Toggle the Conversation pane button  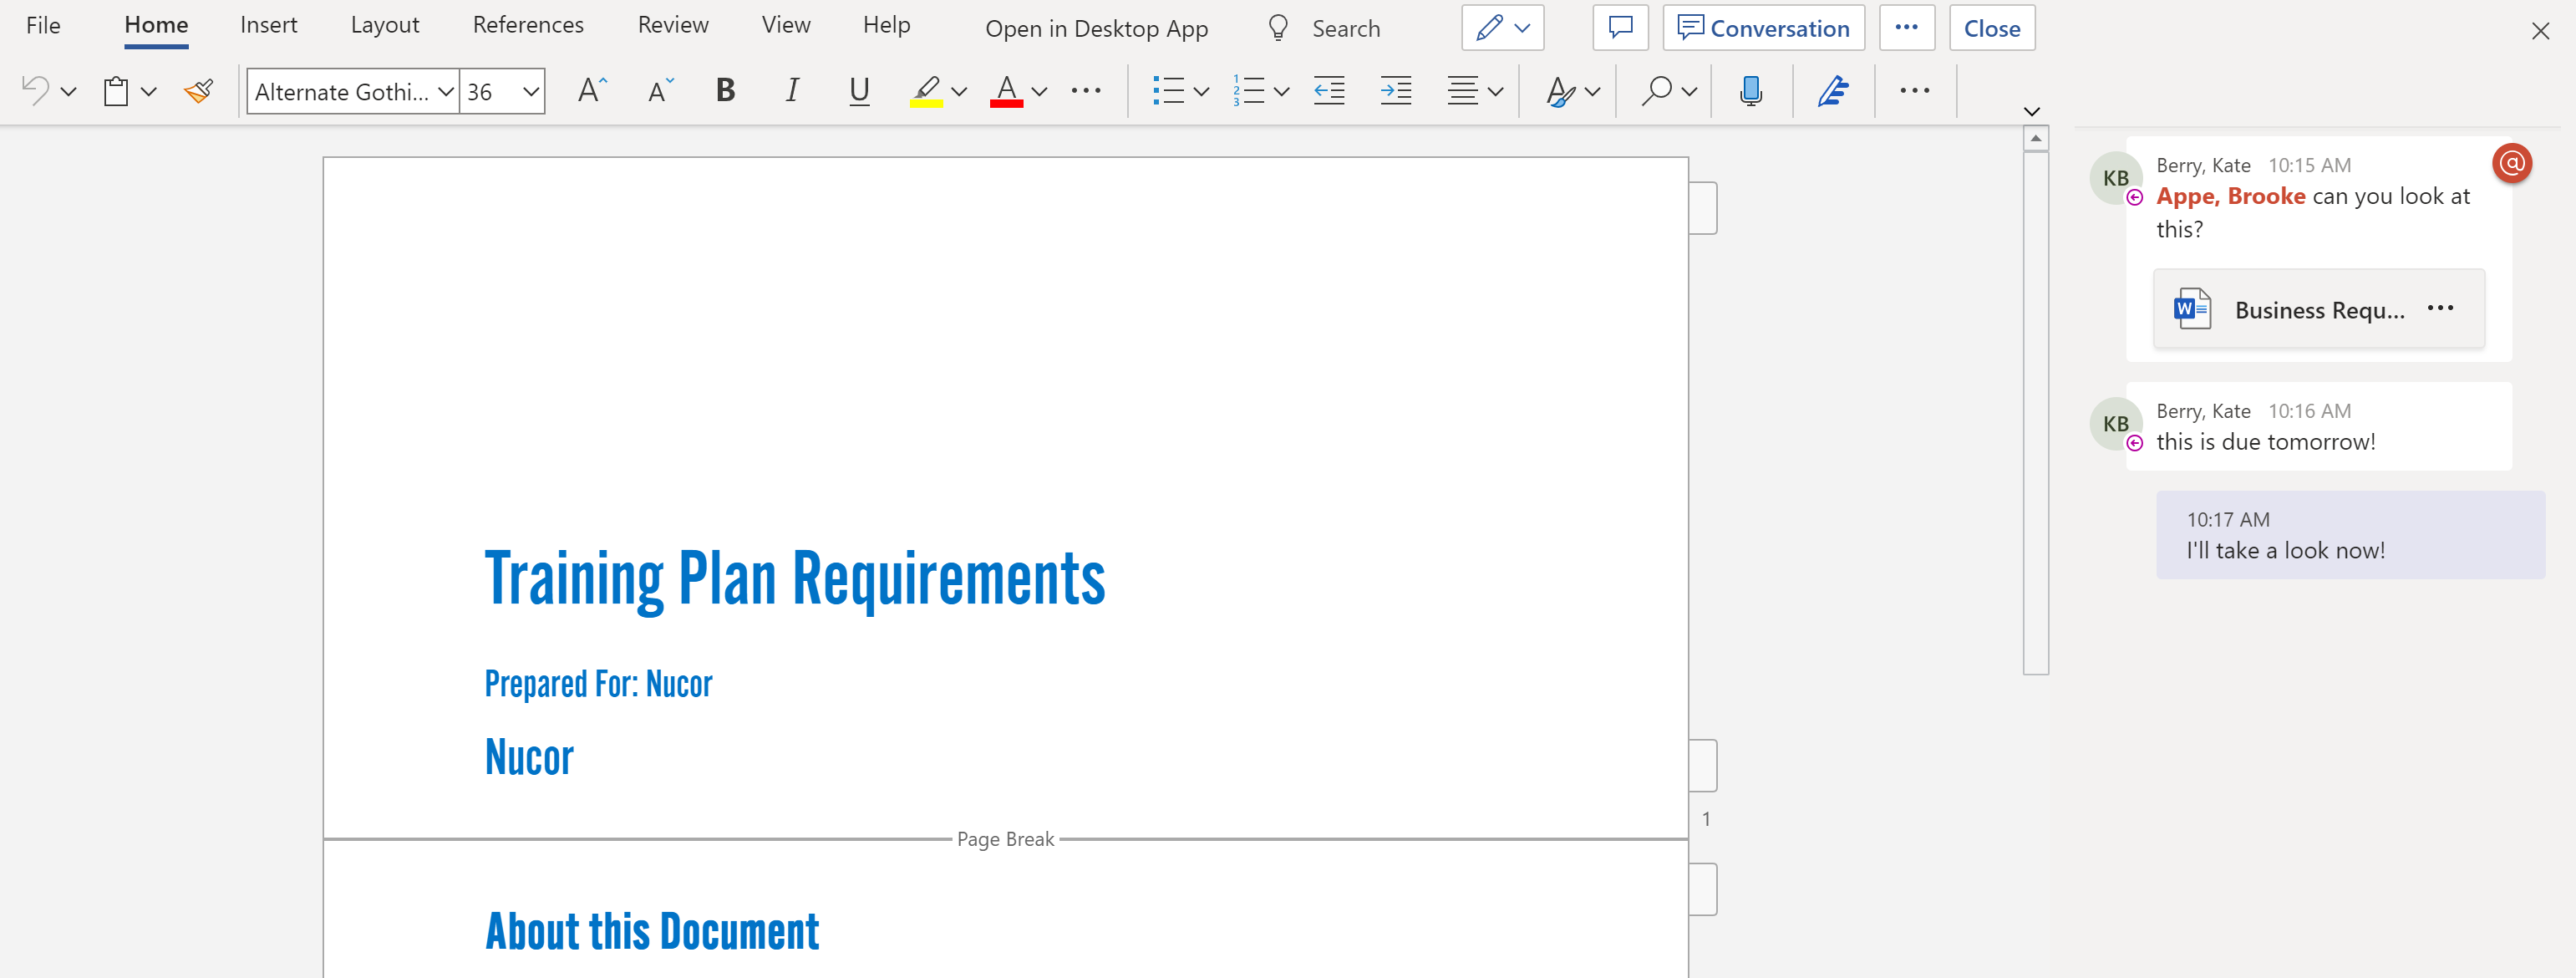pyautogui.click(x=1763, y=28)
